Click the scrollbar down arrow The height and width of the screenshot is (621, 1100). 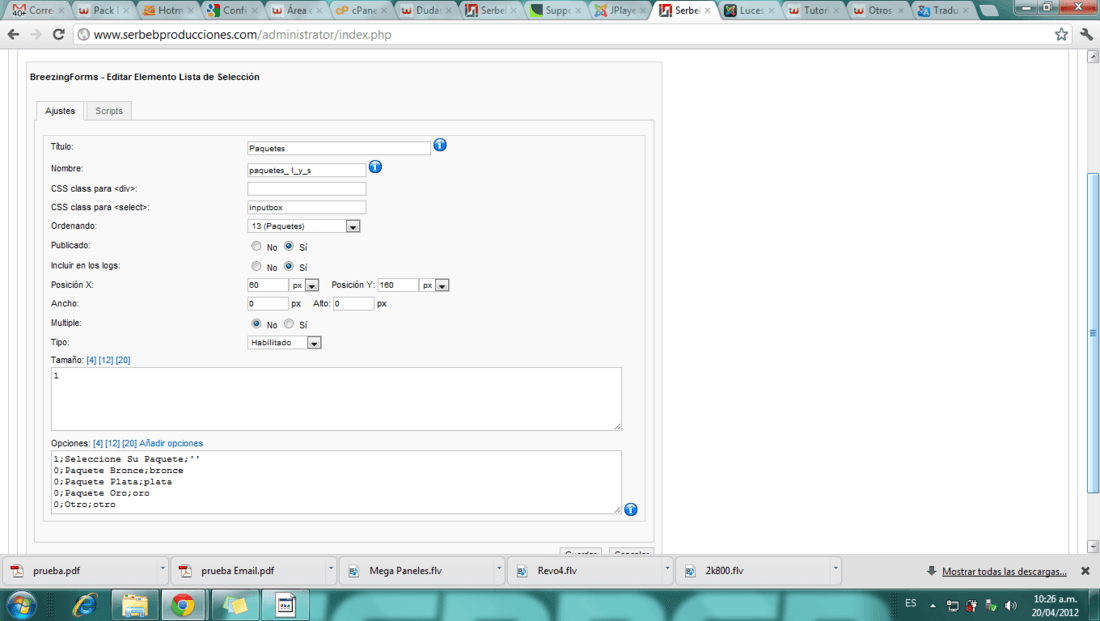[1092, 546]
